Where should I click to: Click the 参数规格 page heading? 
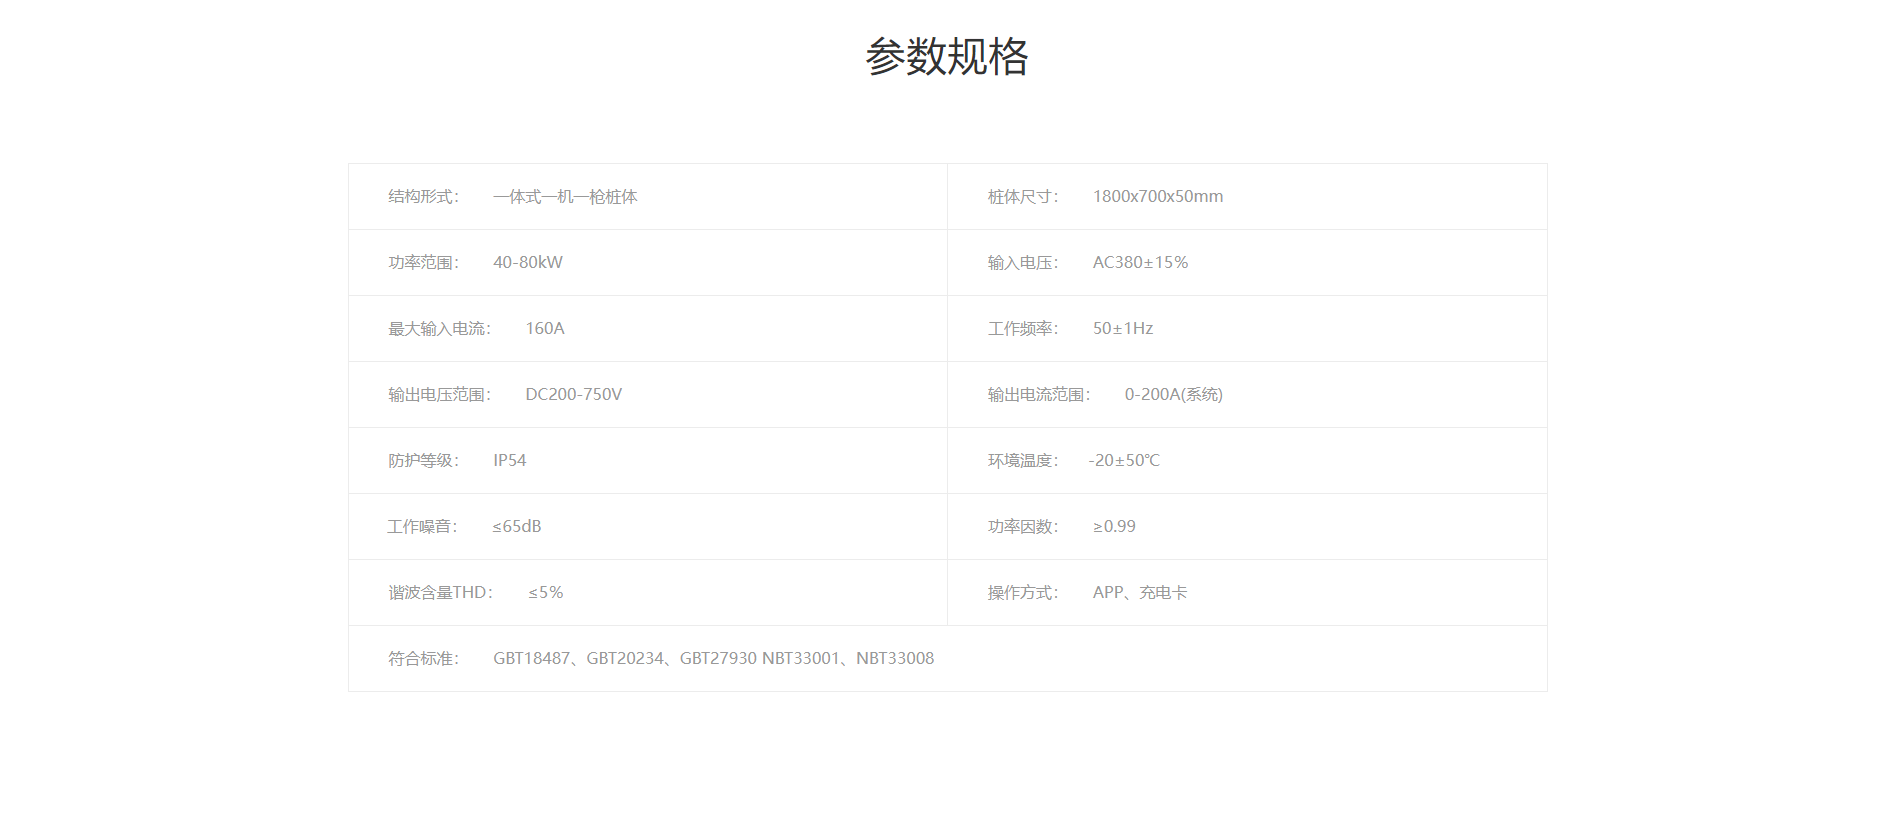click(946, 57)
